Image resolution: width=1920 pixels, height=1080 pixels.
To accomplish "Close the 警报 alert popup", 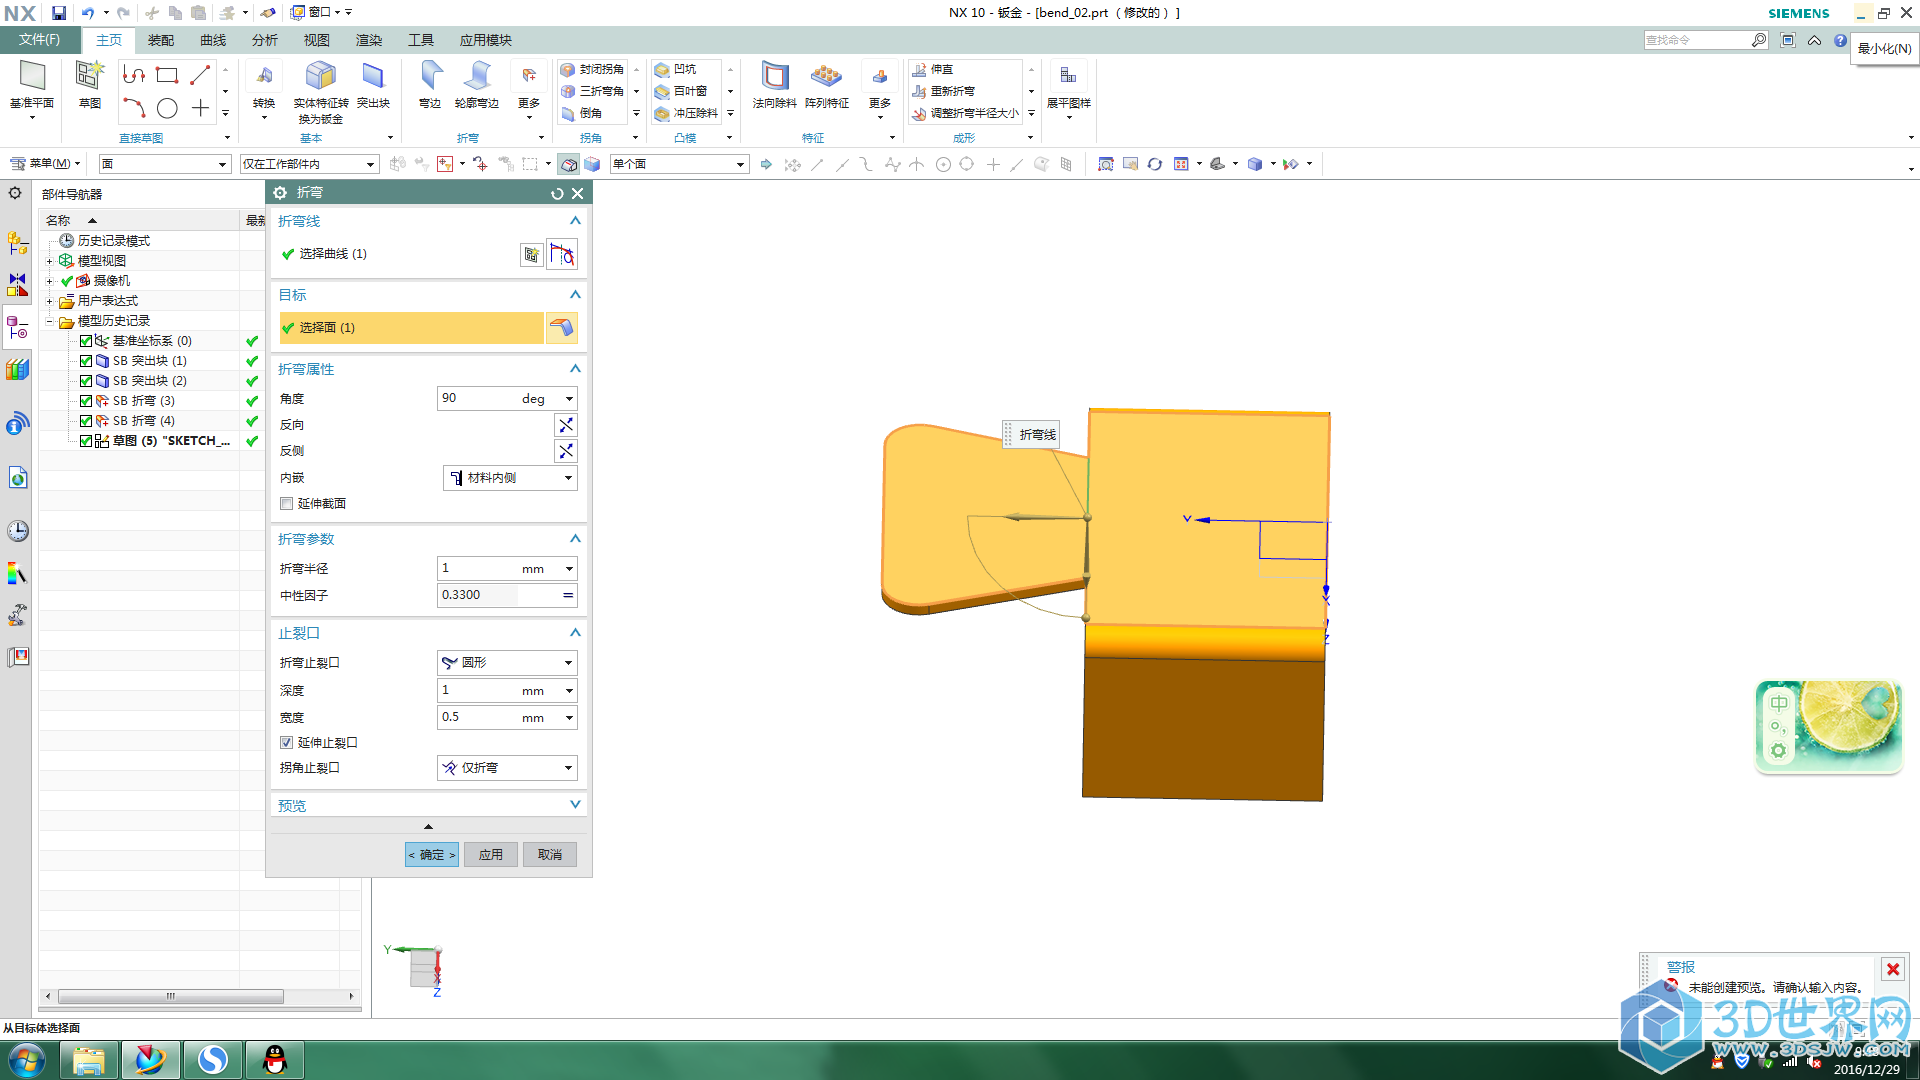I will click(x=1893, y=969).
